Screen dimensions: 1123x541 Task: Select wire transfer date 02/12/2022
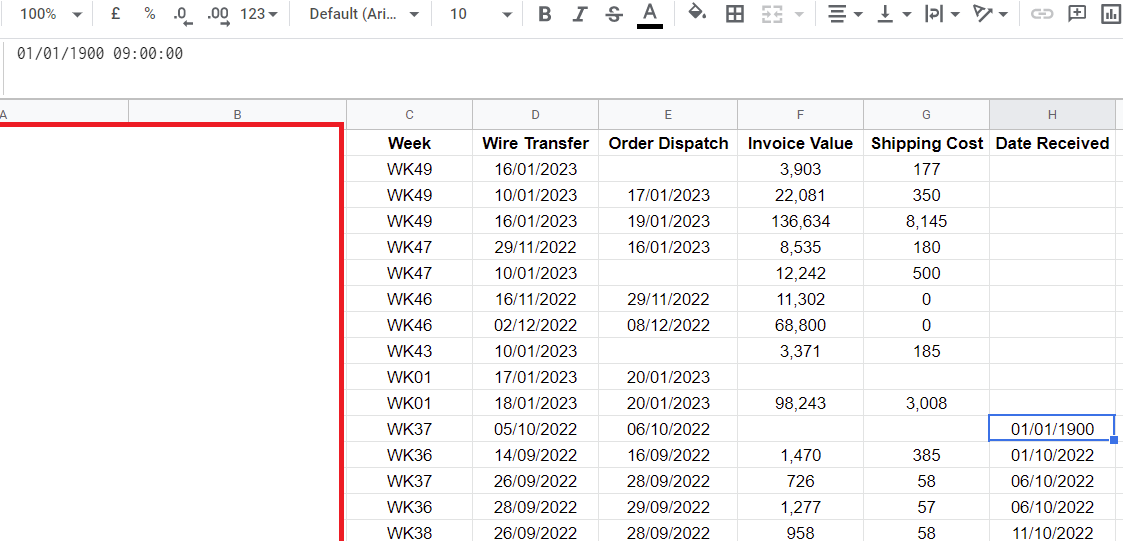pyautogui.click(x=536, y=325)
